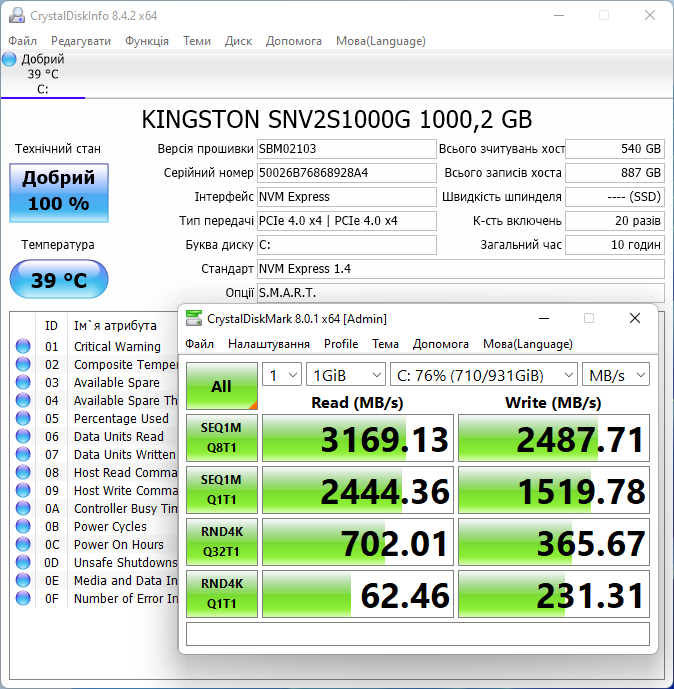Screen dimensions: 674x689
Task: Click the 39 °C temperature button
Action: (59, 279)
